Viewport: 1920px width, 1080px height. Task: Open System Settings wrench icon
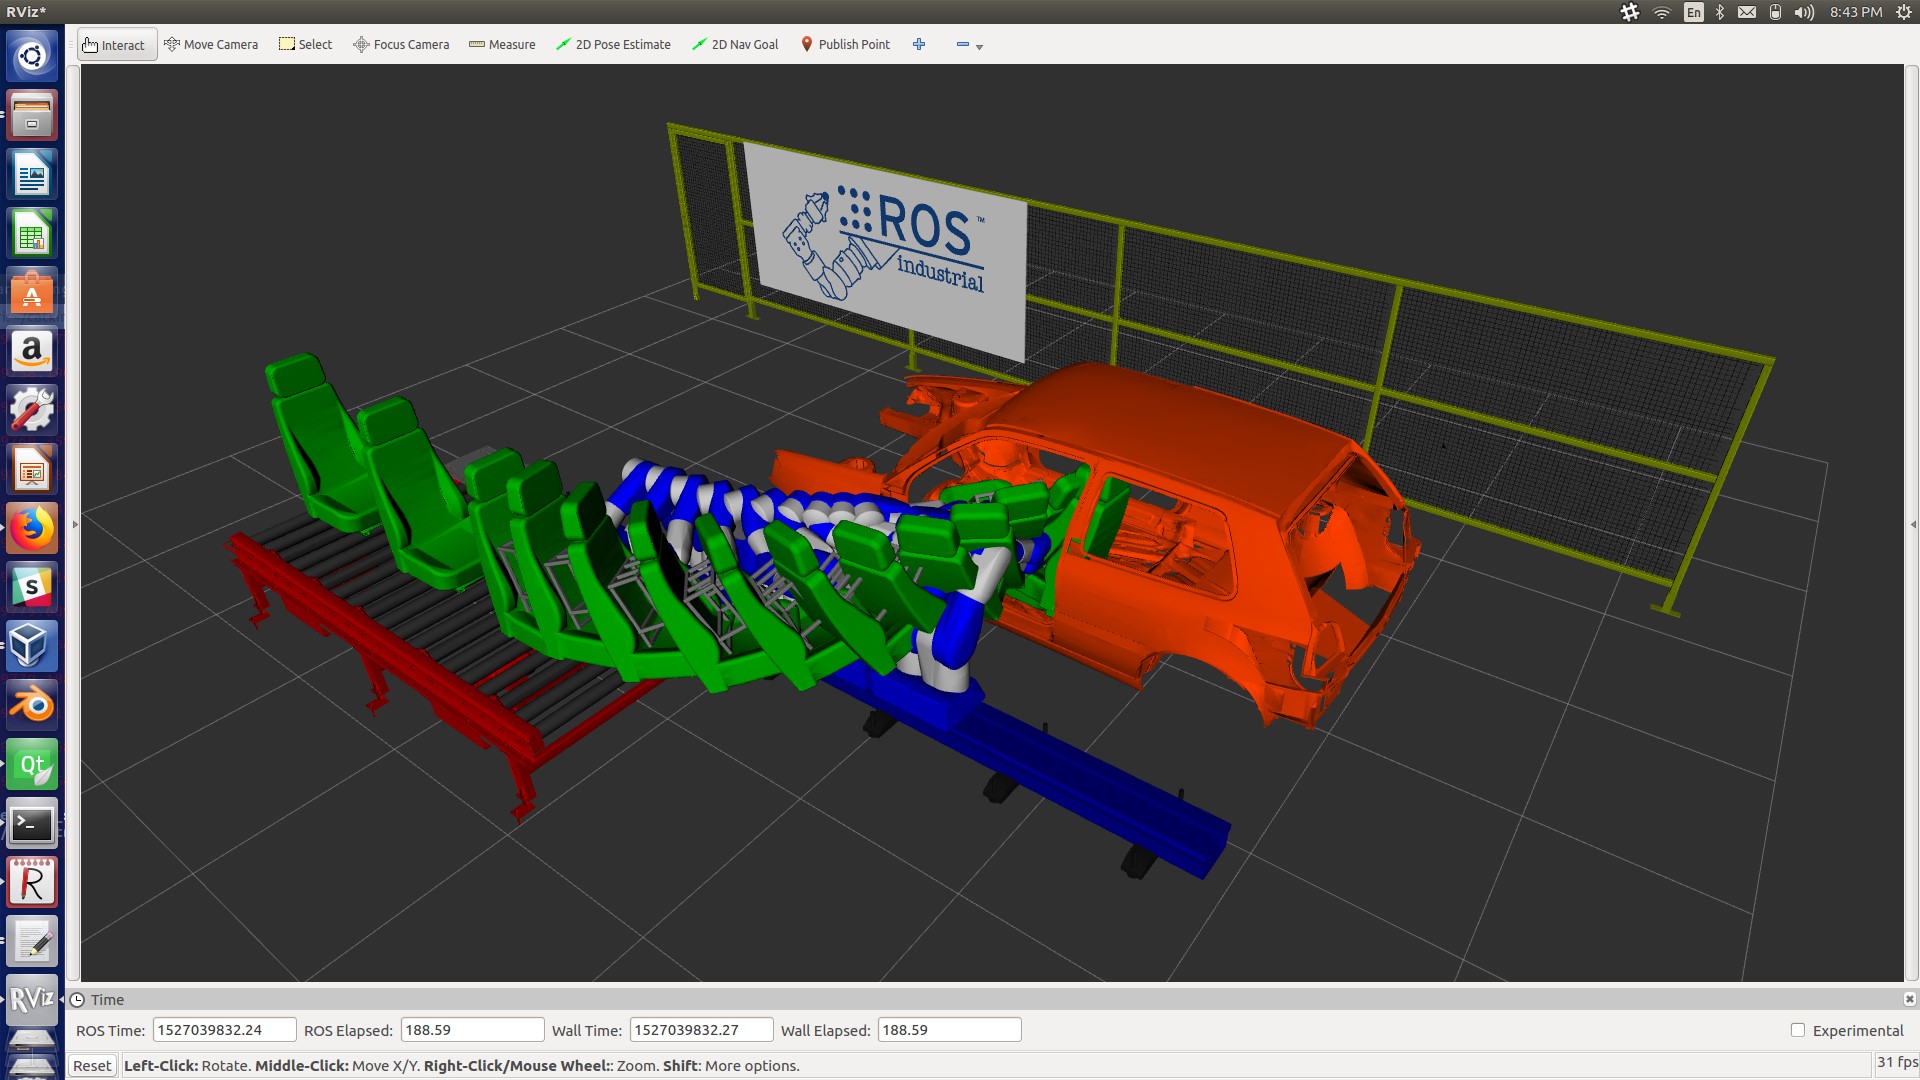pyautogui.click(x=32, y=410)
